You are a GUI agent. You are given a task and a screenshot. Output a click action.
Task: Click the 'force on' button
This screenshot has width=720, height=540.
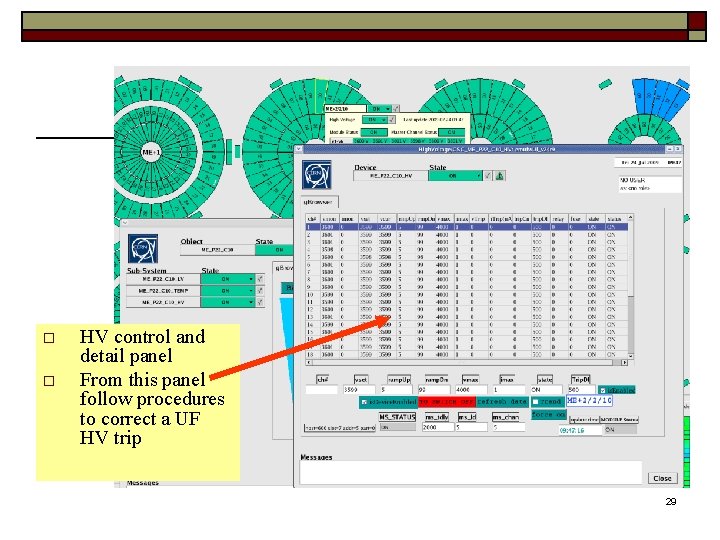548,415
